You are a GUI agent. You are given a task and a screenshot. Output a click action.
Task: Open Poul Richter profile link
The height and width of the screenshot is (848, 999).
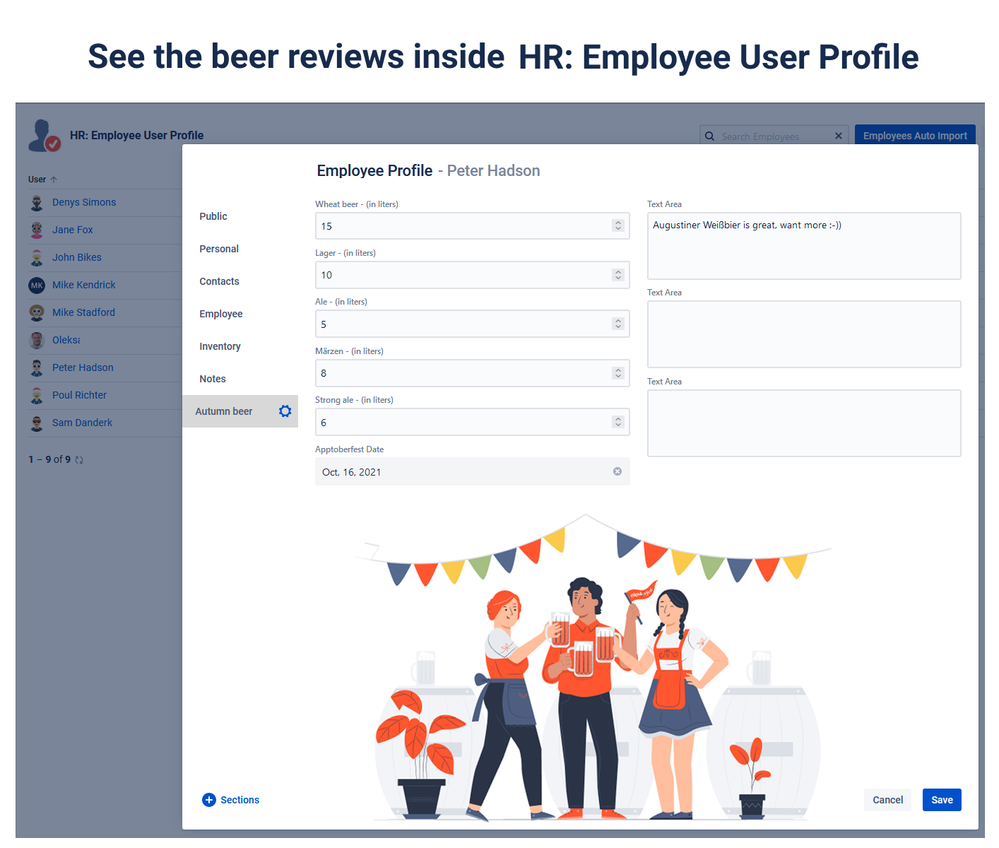[79, 395]
